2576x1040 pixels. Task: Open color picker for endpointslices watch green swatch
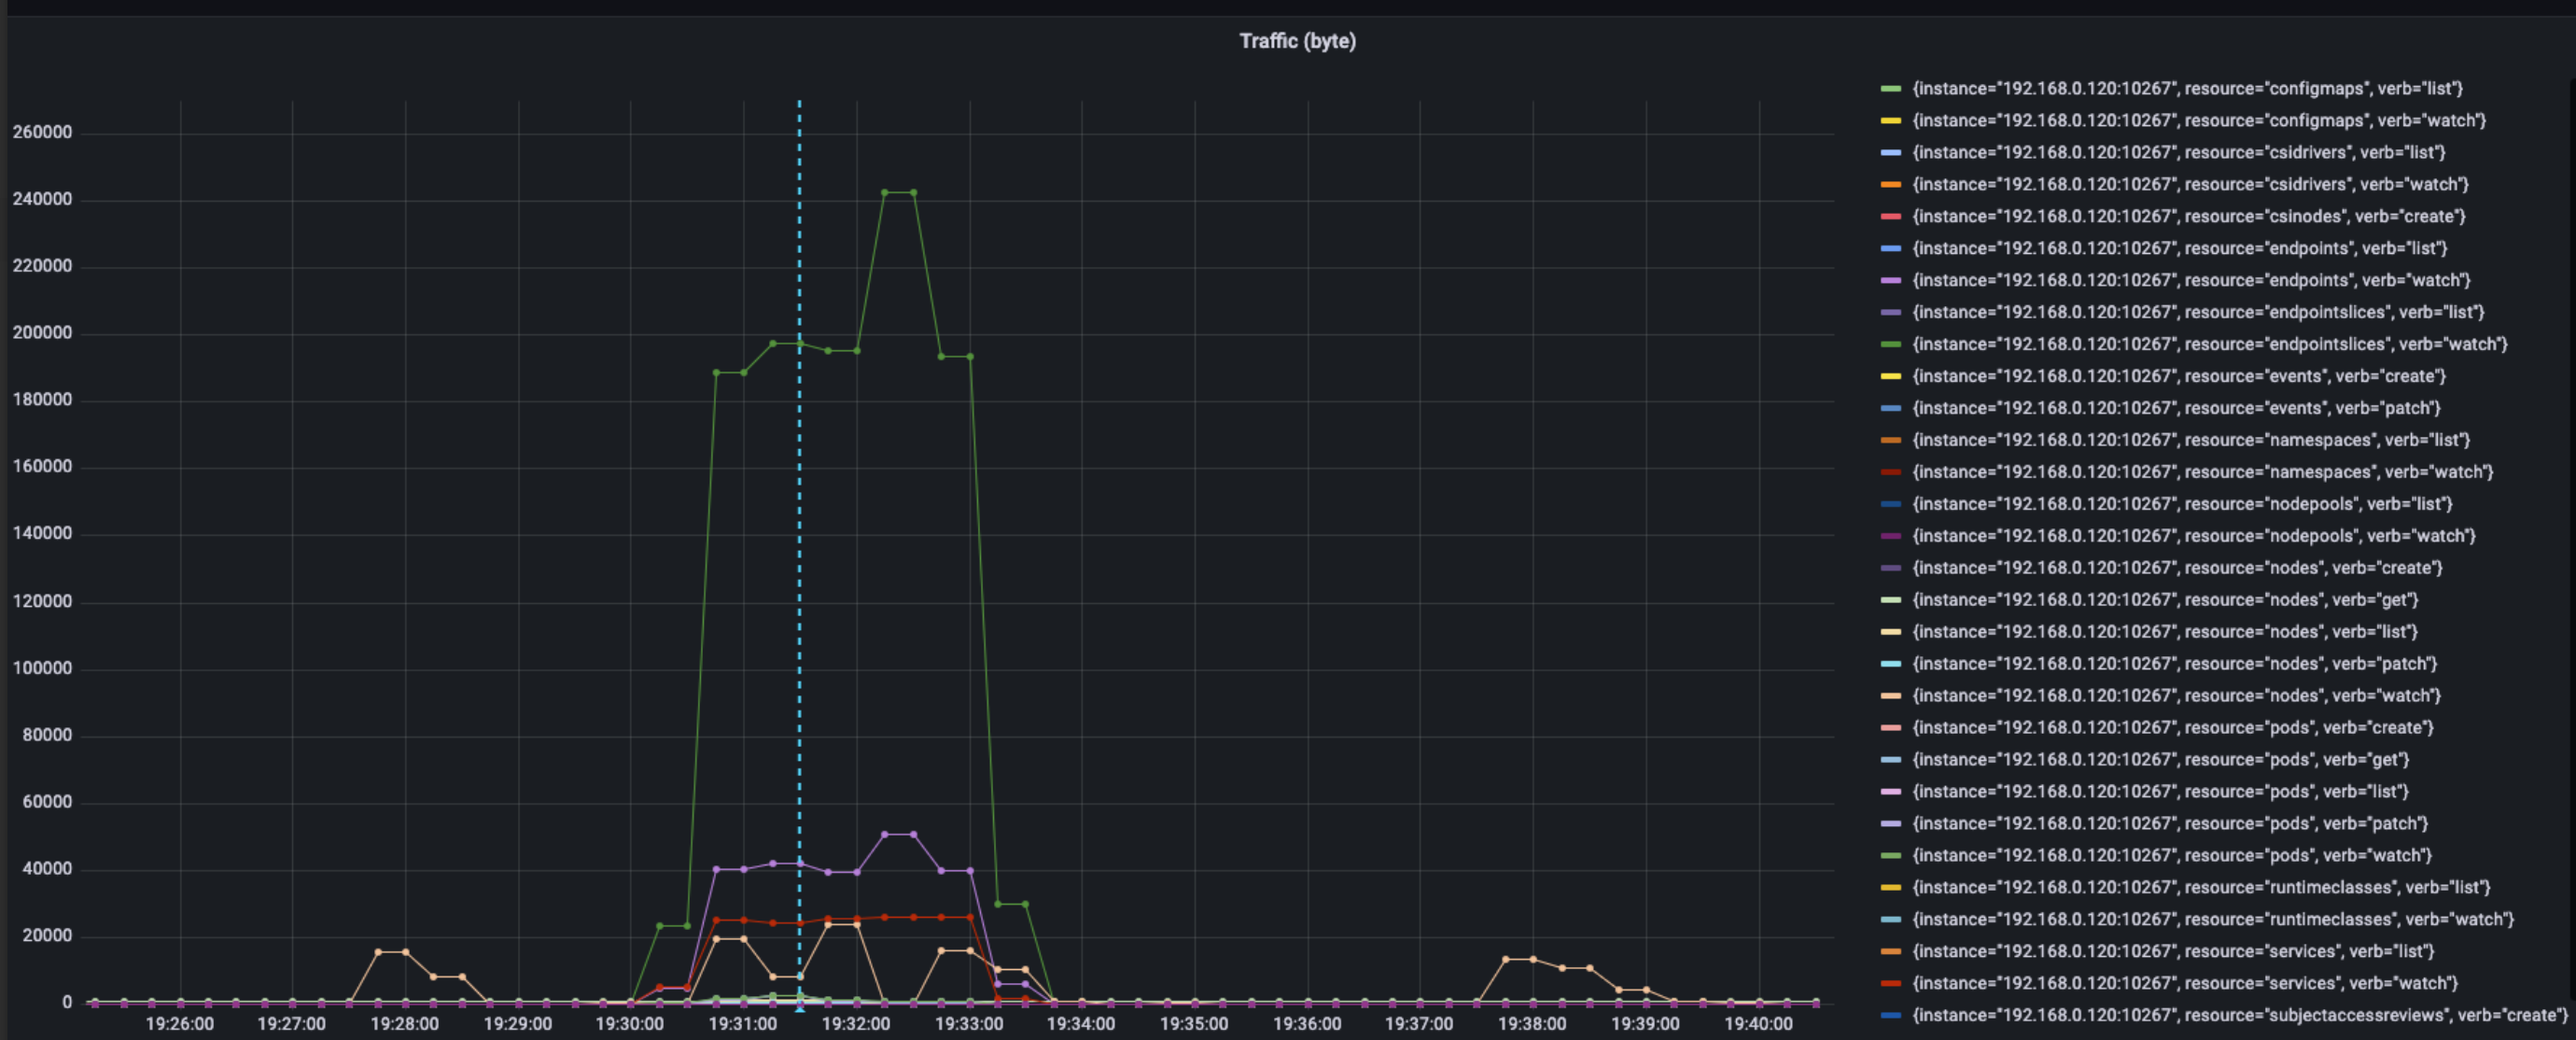pos(1890,344)
